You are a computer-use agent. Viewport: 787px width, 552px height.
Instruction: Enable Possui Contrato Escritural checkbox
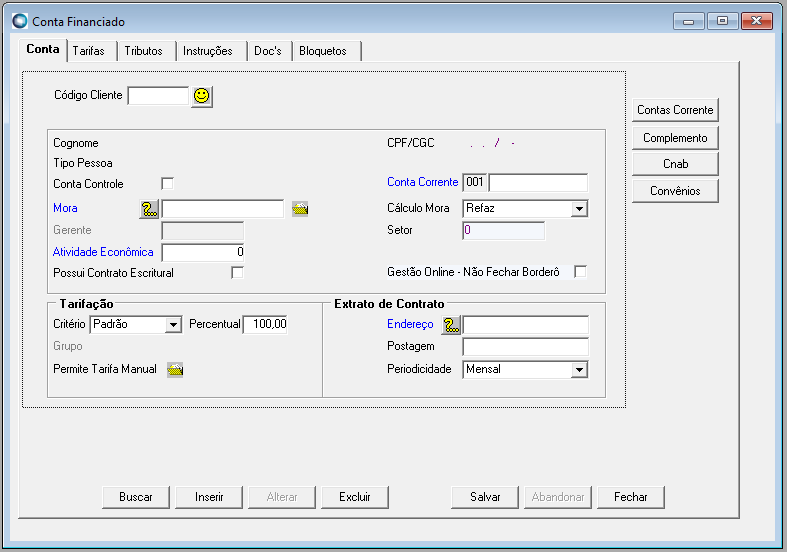(x=237, y=272)
